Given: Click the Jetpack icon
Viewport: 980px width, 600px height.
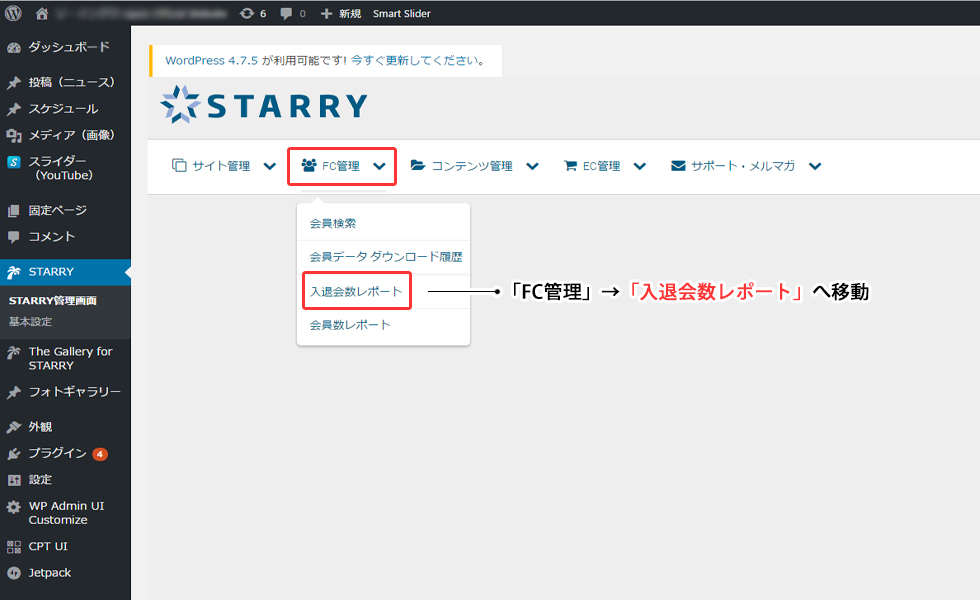Looking at the screenshot, I should pos(14,573).
